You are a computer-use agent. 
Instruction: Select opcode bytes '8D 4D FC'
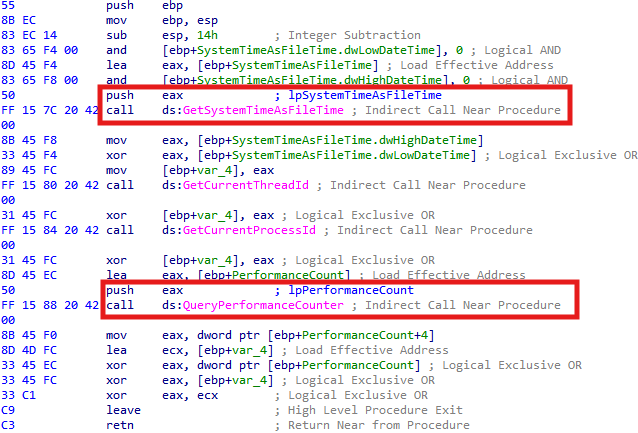29,350
